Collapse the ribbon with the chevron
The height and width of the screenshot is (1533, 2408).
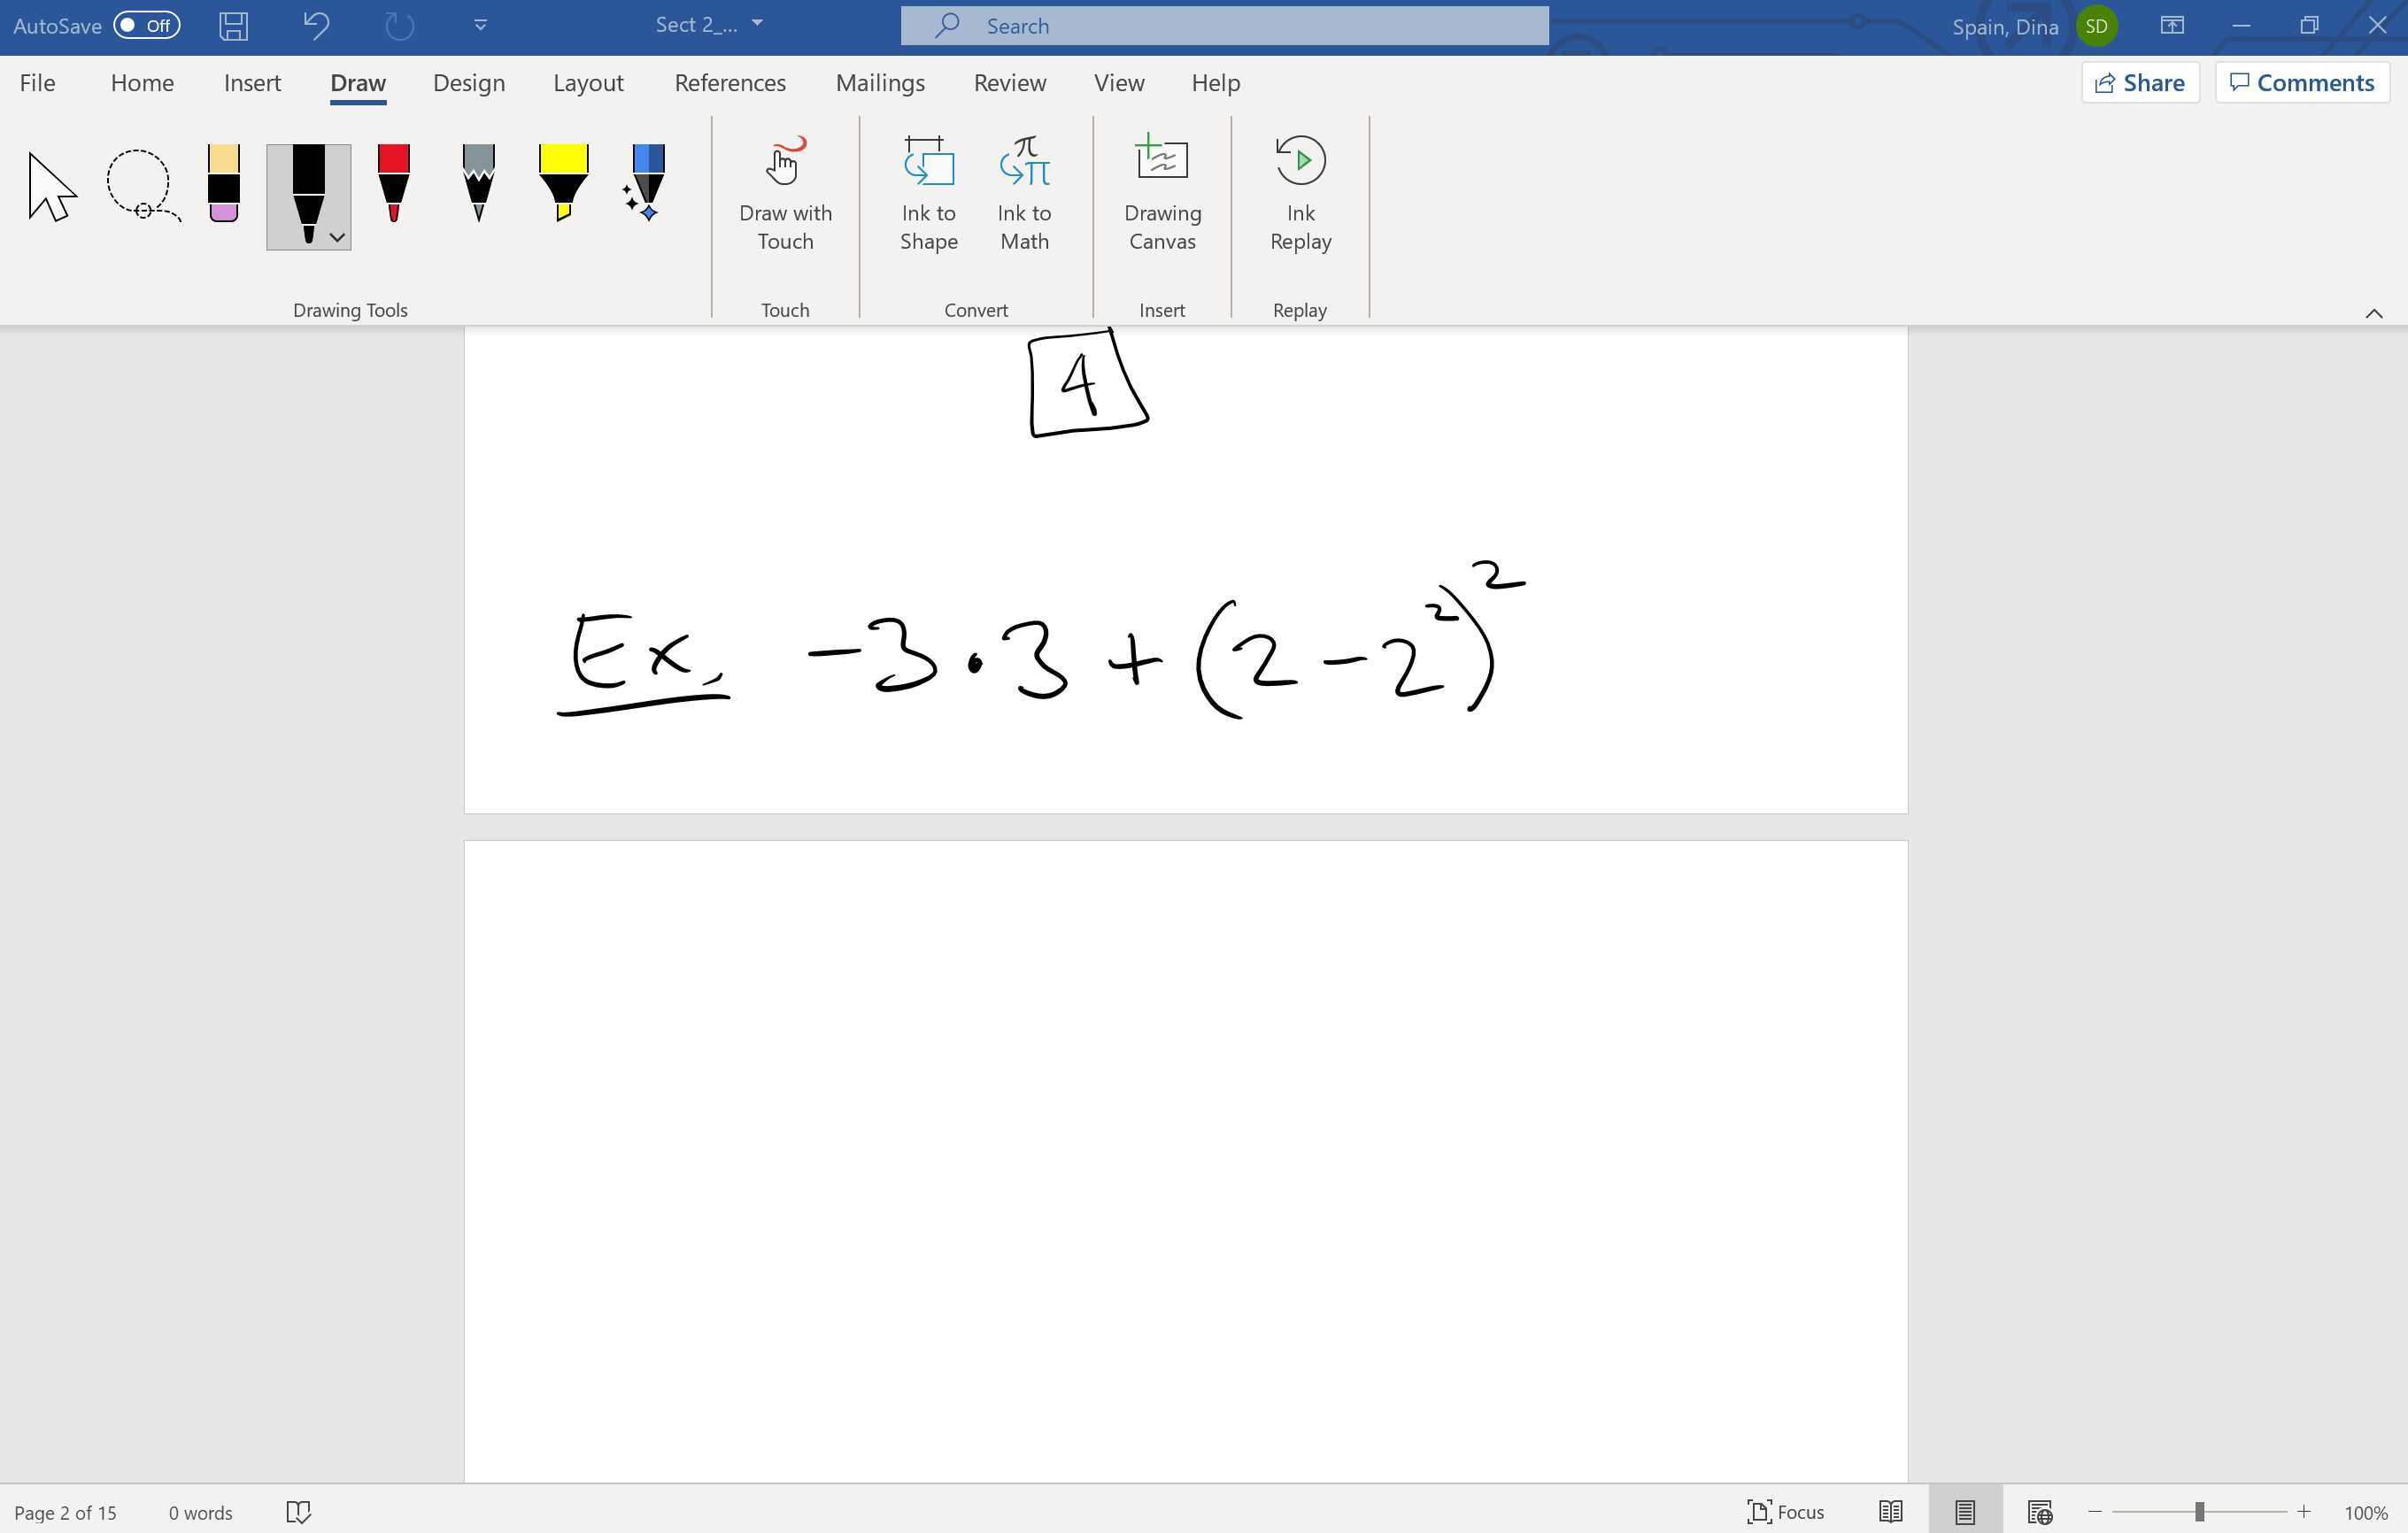2374,314
